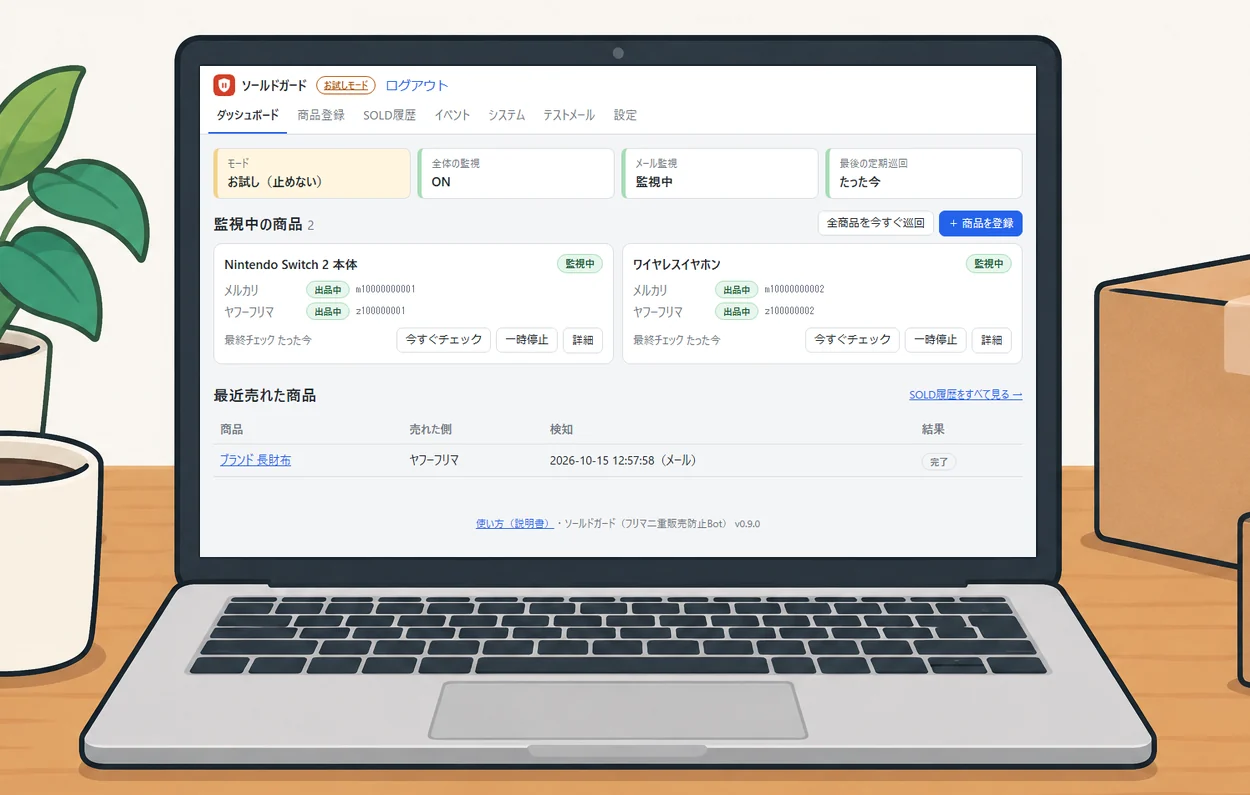The image size is (1250, 795).
Task: Go to the システム tab
Action: coord(506,115)
